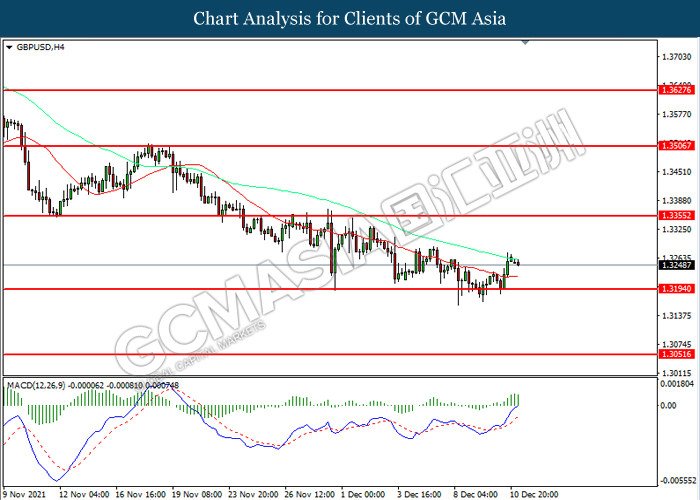The image size is (700, 500).
Task: Click the chart shift triangle marker at top
Action: coord(525,42)
